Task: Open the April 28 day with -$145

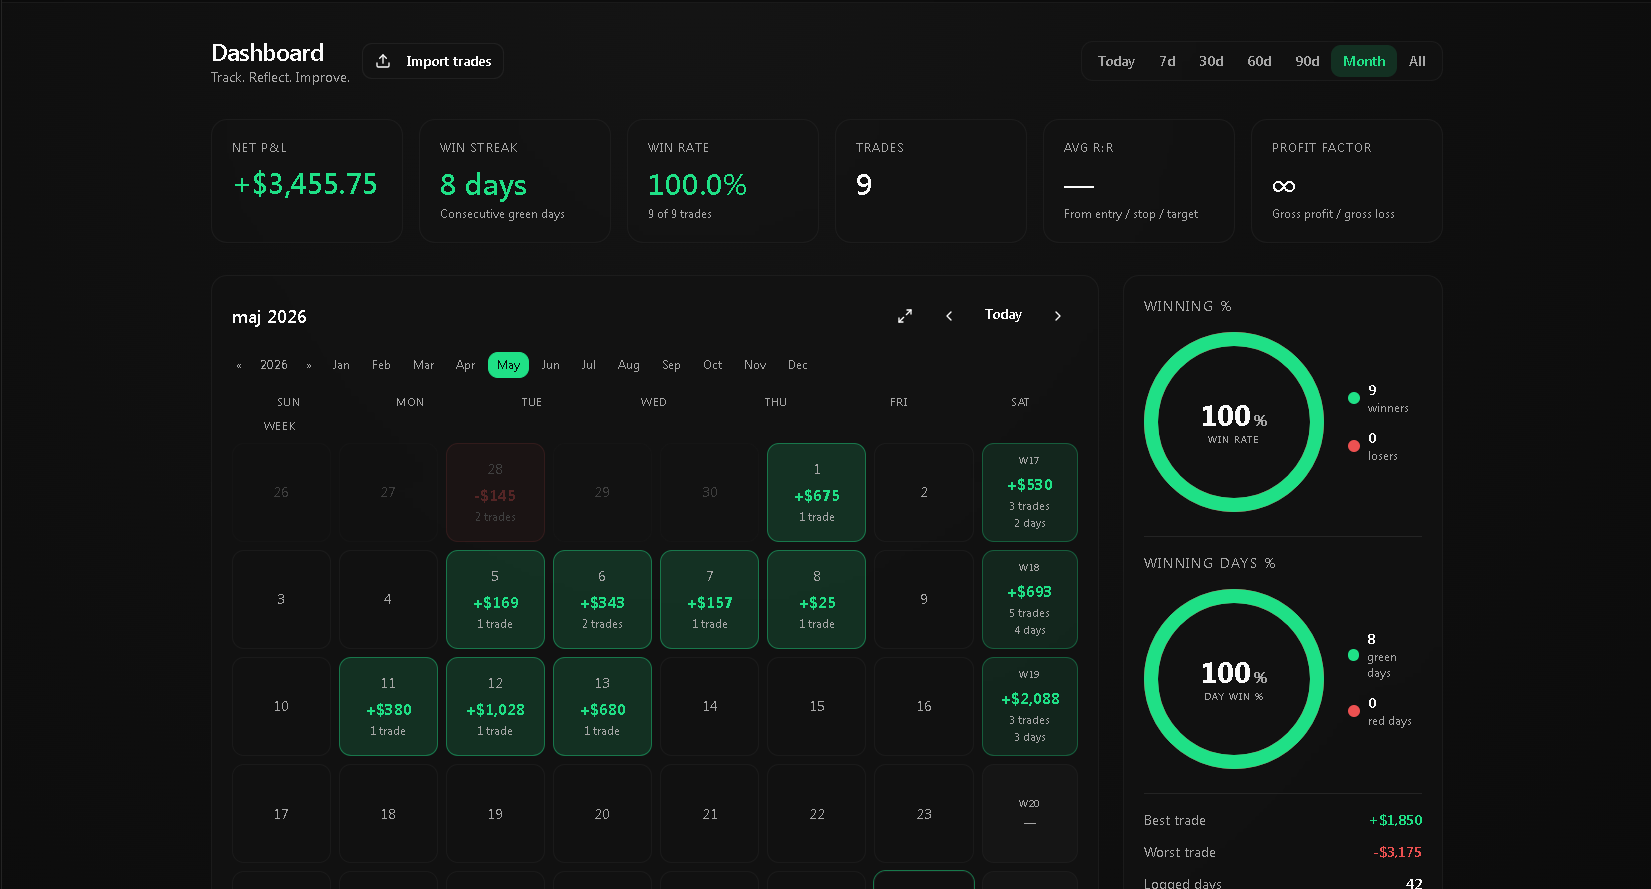Action: tap(495, 492)
